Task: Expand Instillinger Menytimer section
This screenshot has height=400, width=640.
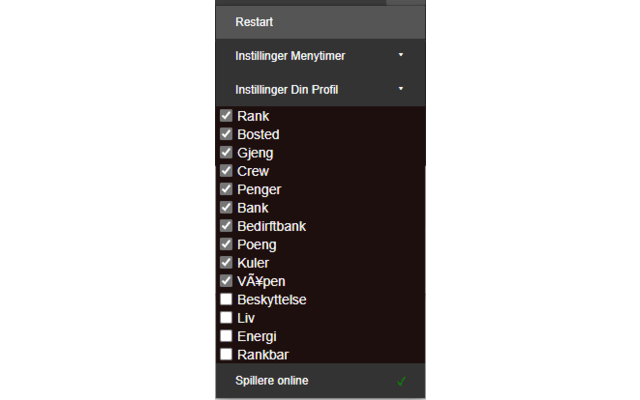Action: coord(290,56)
